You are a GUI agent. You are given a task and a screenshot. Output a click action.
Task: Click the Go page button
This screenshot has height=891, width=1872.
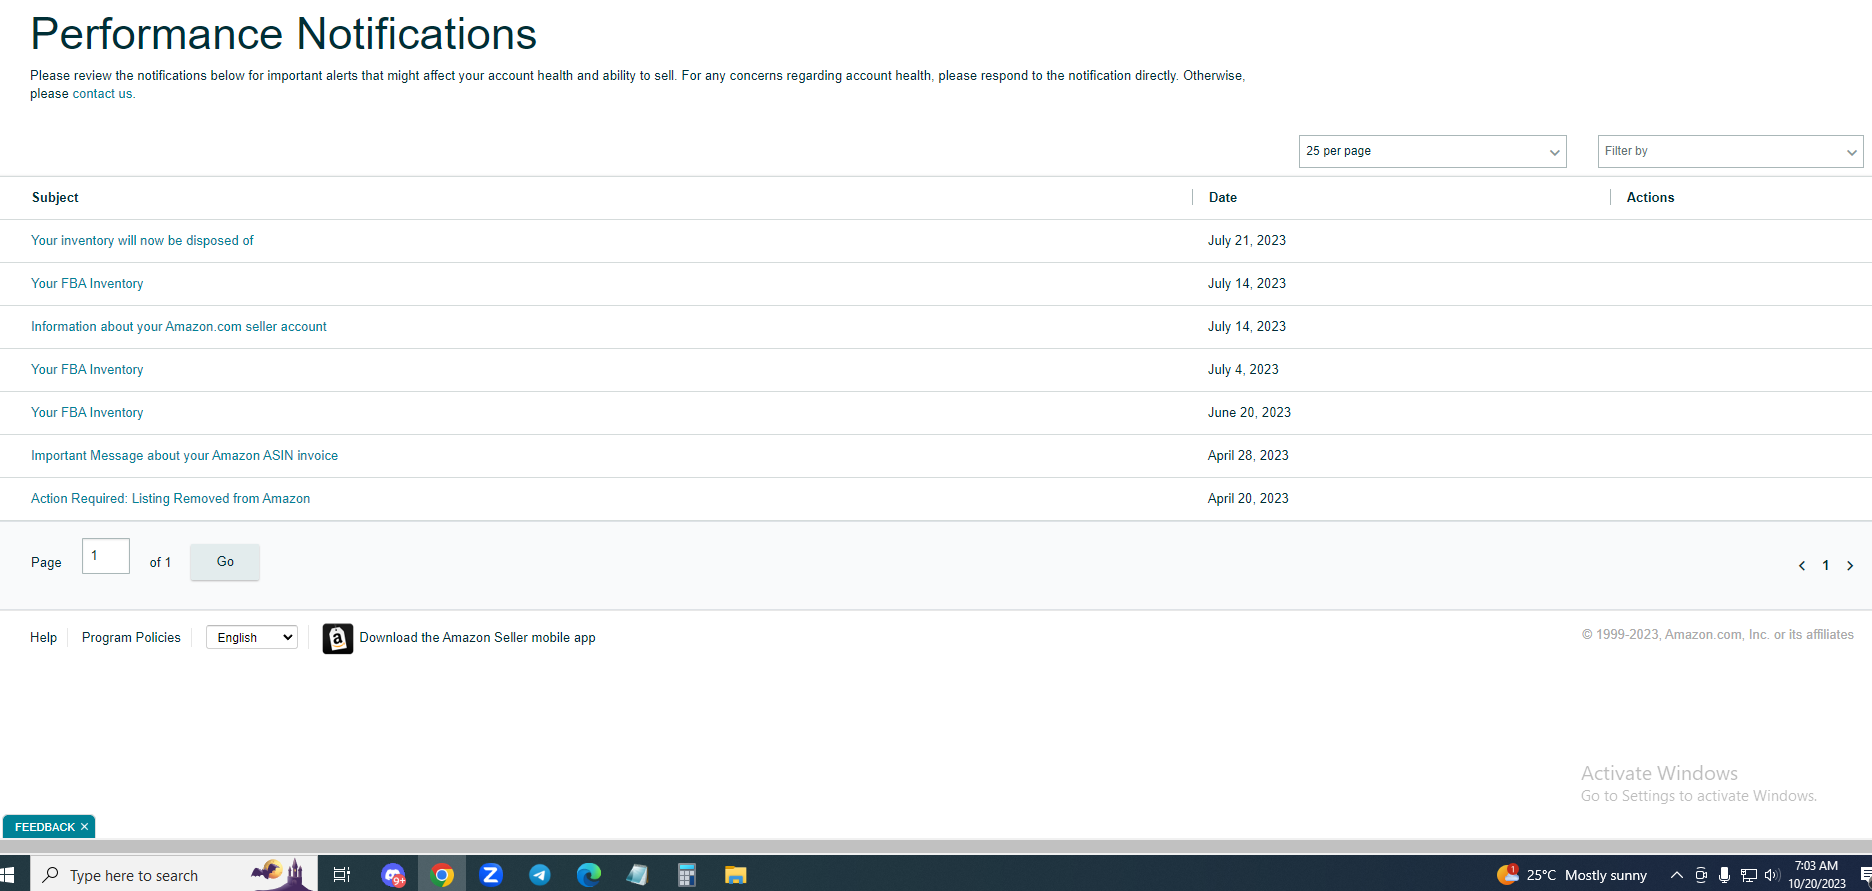(x=225, y=562)
